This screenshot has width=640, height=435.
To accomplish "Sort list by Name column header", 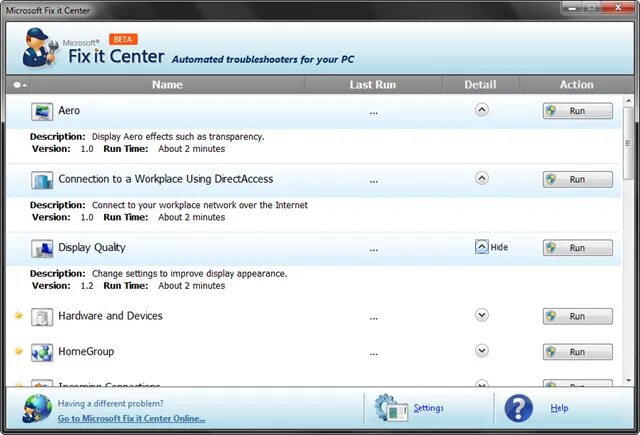I will pyautogui.click(x=167, y=85).
